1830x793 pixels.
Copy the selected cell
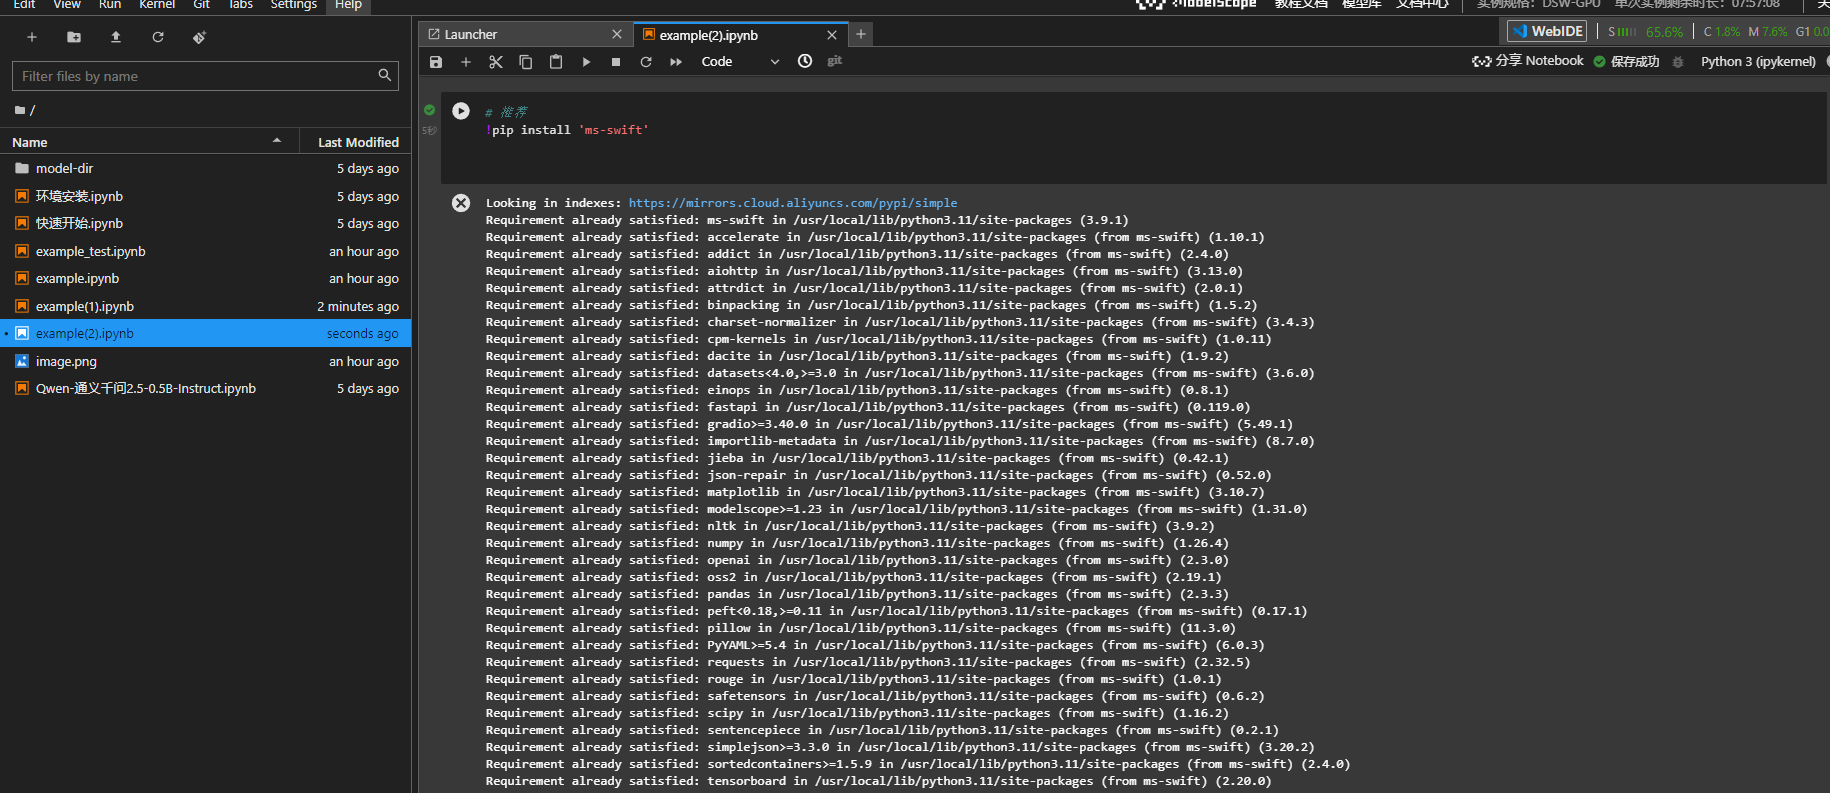tap(526, 62)
